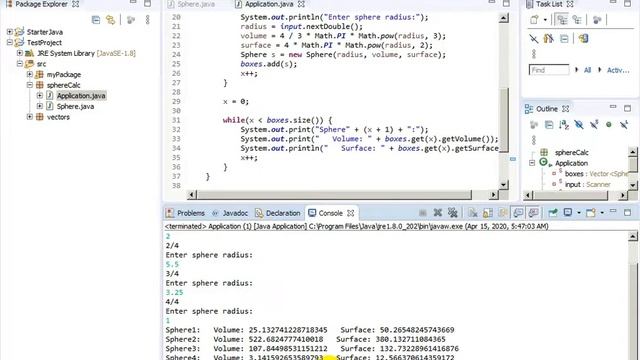The image size is (640, 360).
Task: Expand the myPackage package node
Action: point(30,74)
